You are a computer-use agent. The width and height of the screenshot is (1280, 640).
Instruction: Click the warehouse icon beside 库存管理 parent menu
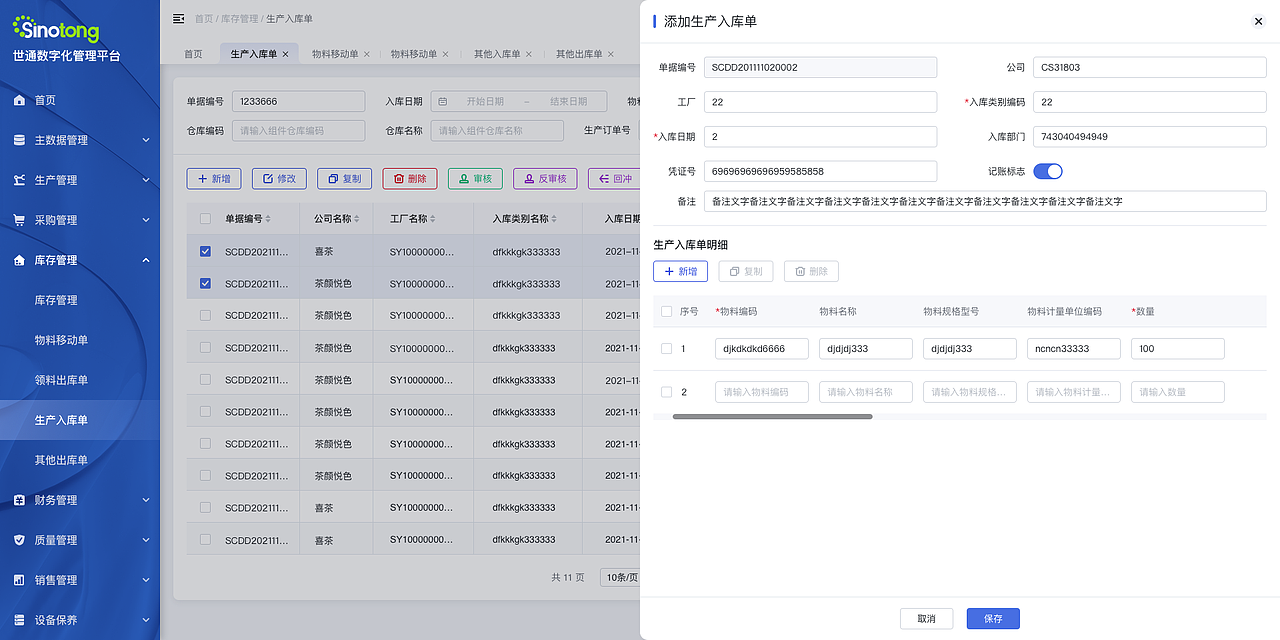19,260
